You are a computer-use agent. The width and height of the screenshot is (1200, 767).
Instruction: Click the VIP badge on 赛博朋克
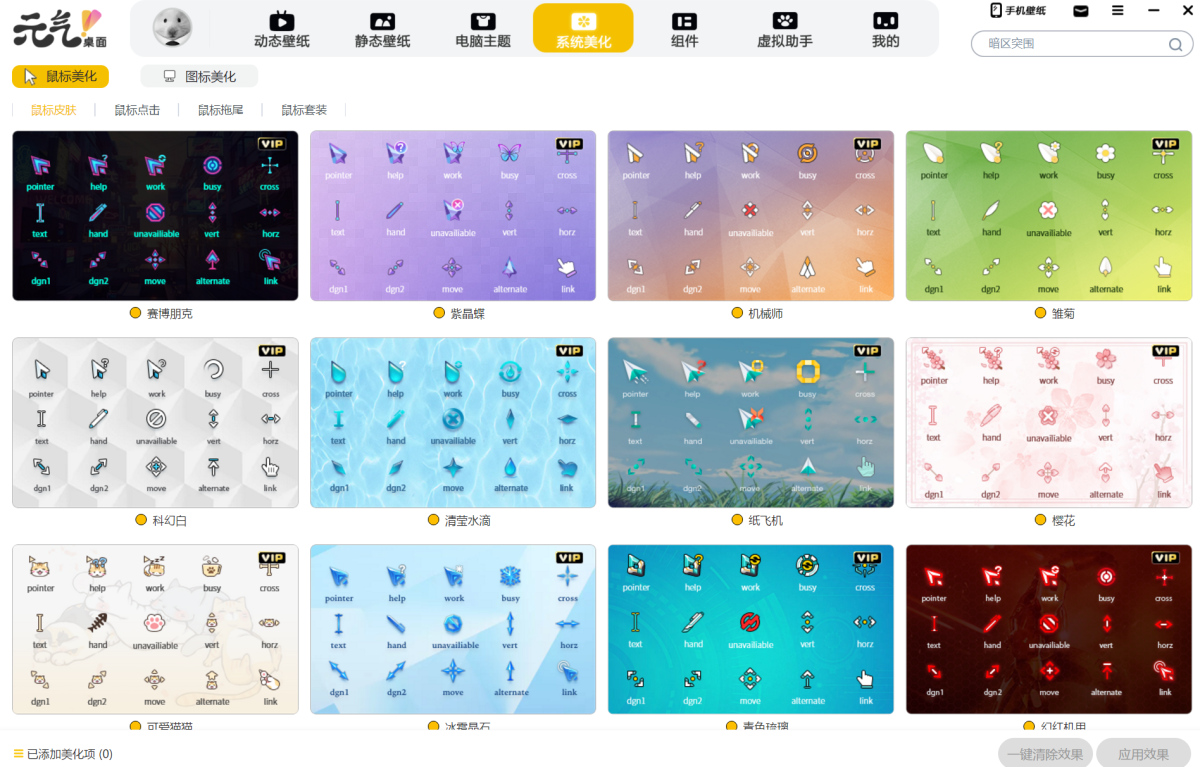pyautogui.click(x=271, y=144)
